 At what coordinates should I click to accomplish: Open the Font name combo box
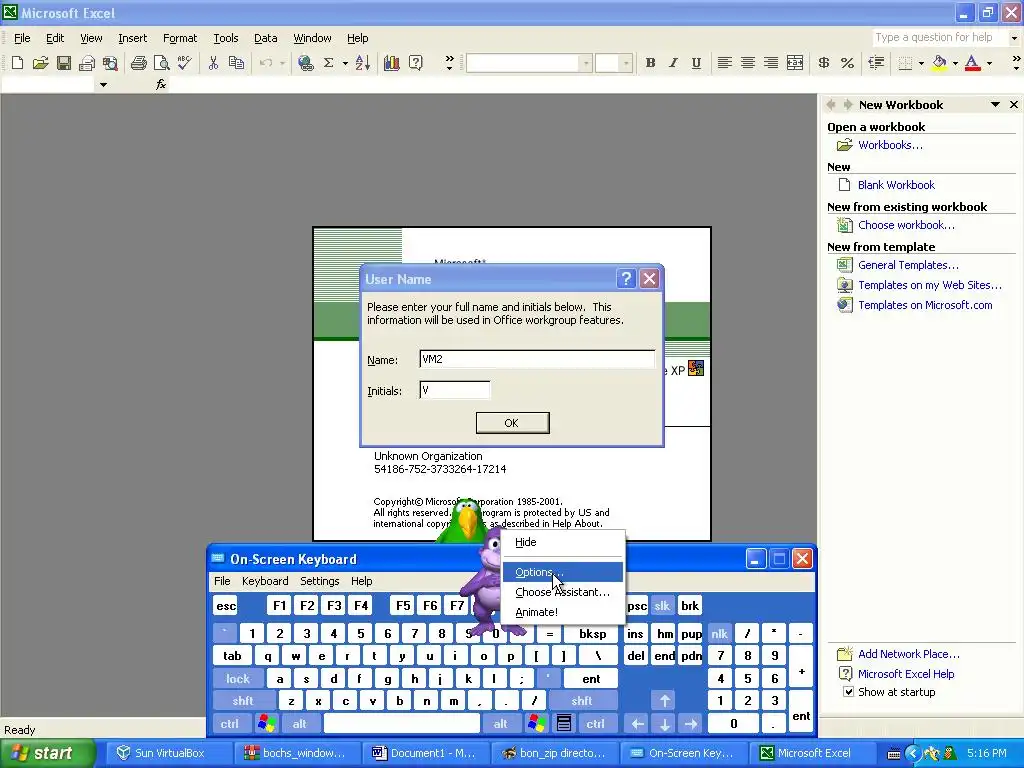529,63
